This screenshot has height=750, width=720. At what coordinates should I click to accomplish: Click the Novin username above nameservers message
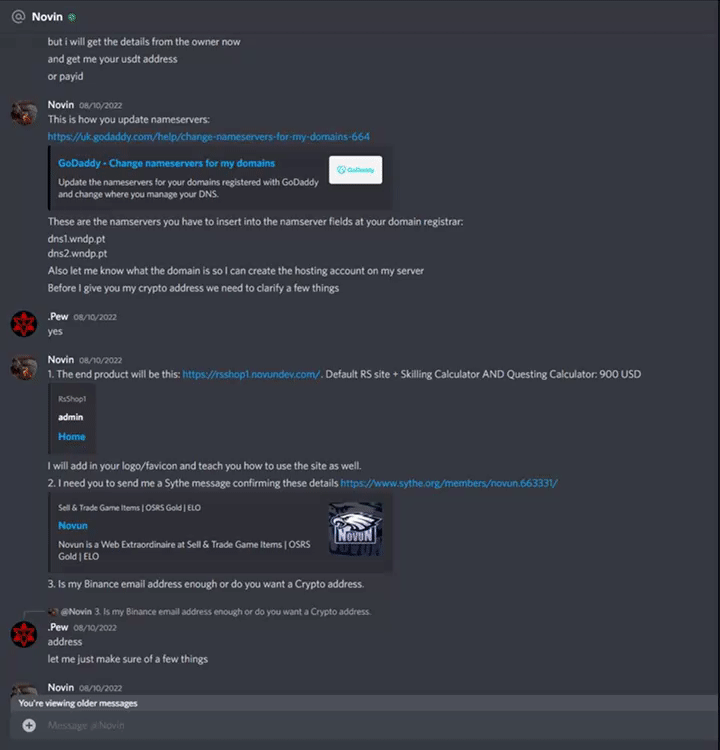pyautogui.click(x=61, y=105)
